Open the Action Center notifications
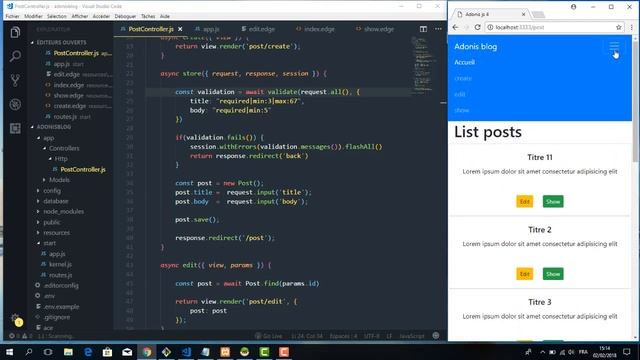This screenshot has height=360, width=640. coord(627,352)
